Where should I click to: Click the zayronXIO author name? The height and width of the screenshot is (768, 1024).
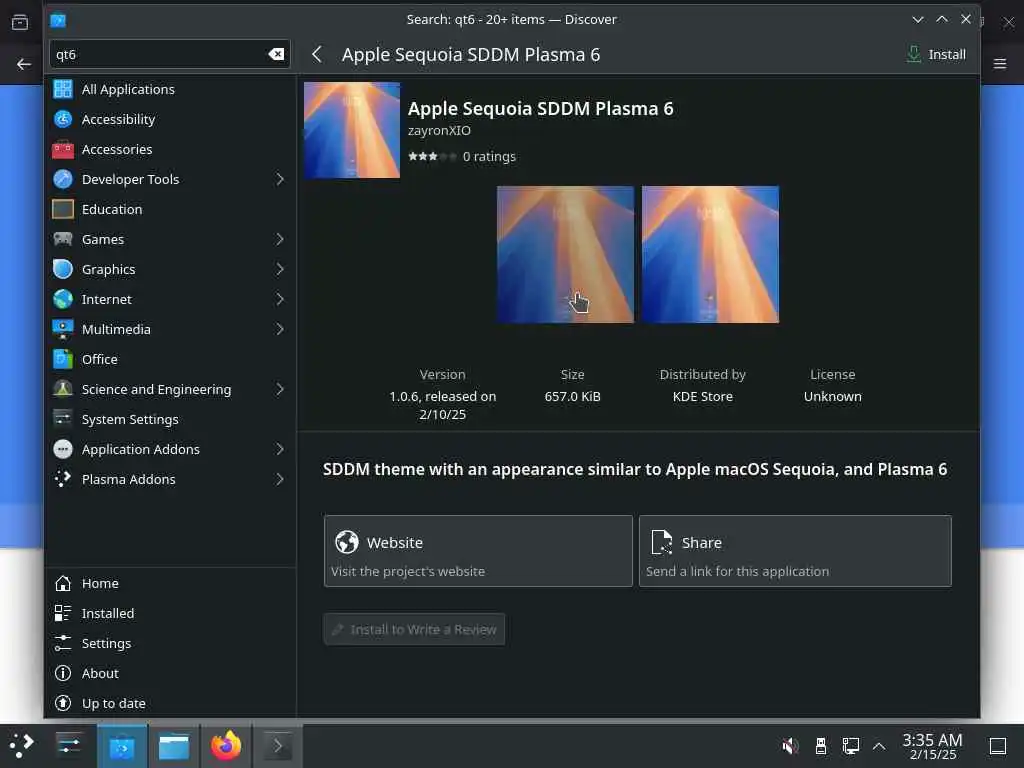pos(440,130)
